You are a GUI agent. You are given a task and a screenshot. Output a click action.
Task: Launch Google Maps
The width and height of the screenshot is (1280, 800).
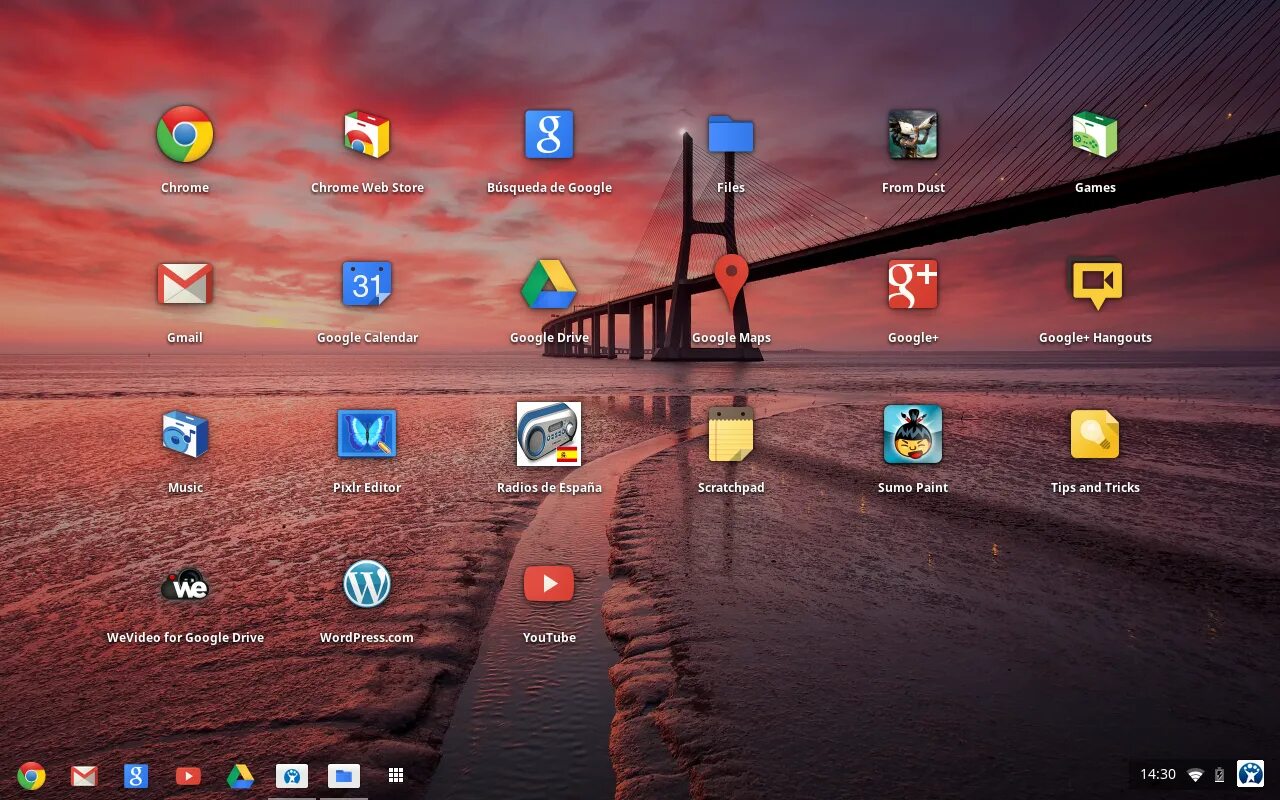731,283
